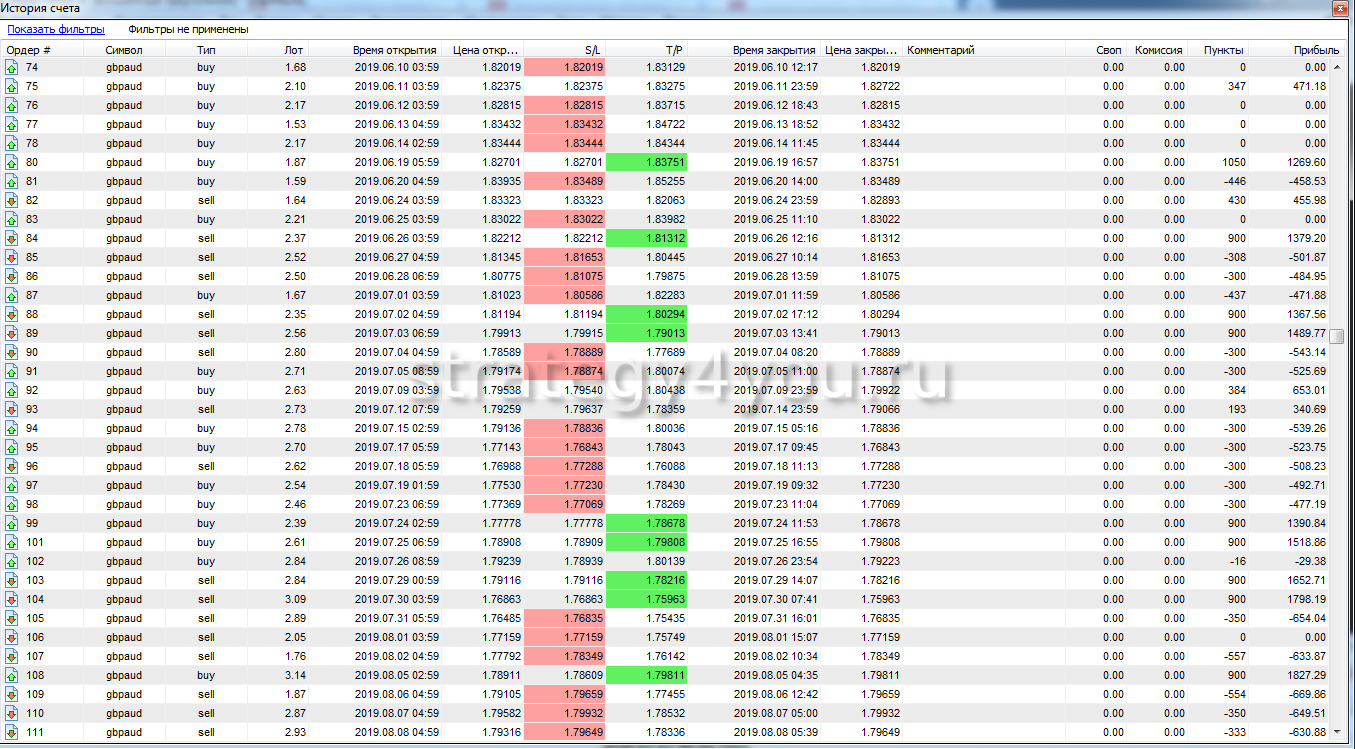The image size is (1355, 749).
Task: Click the Время открытия column header
Action: 394,49
